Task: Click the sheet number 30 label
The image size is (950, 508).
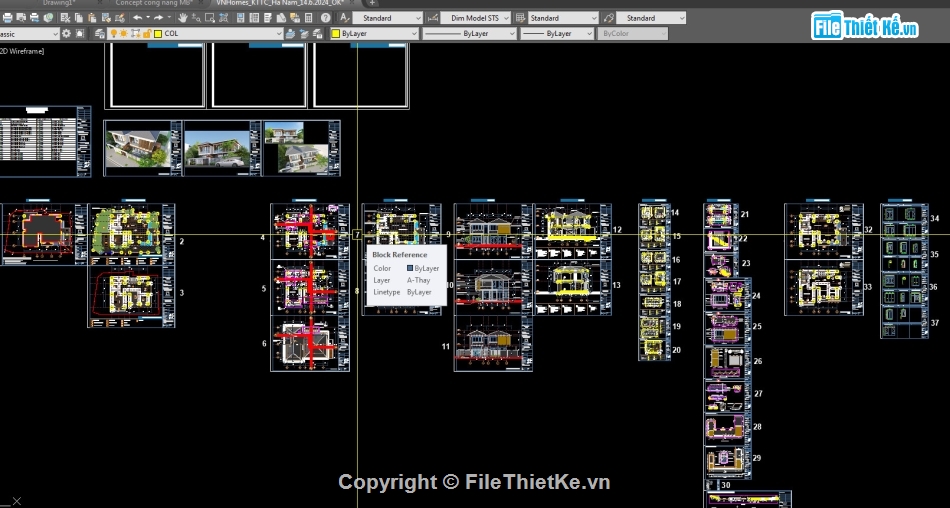Action: [x=726, y=485]
